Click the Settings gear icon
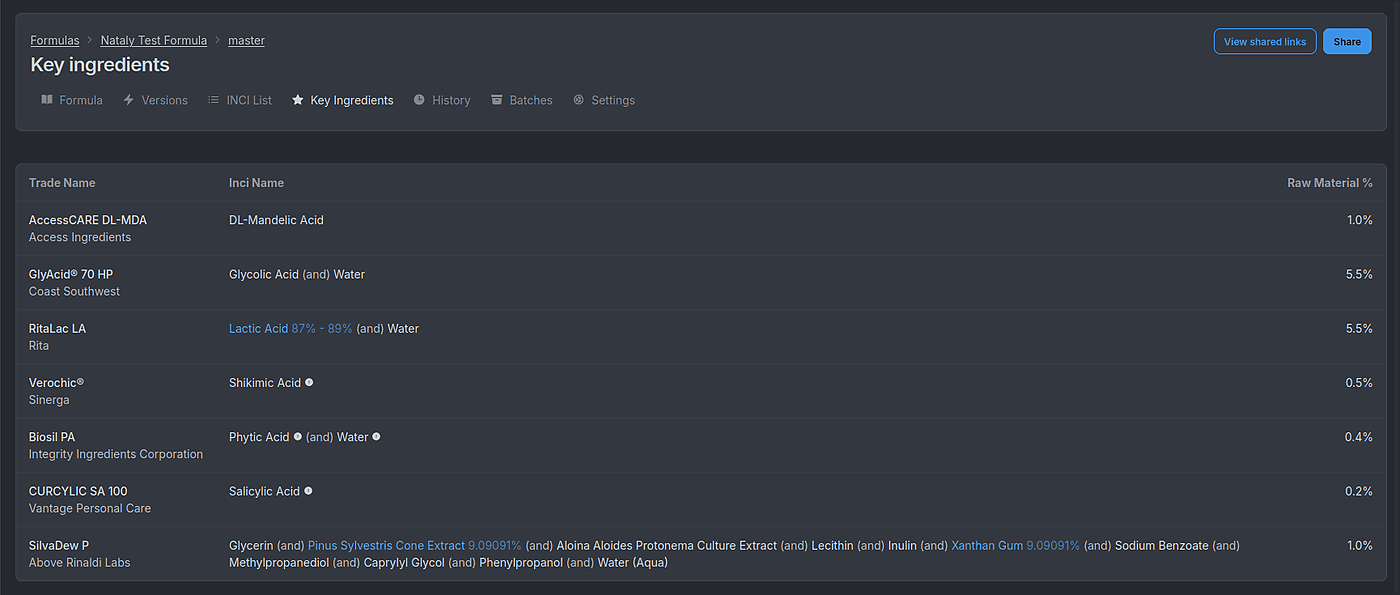The image size is (1400, 595). click(x=578, y=99)
